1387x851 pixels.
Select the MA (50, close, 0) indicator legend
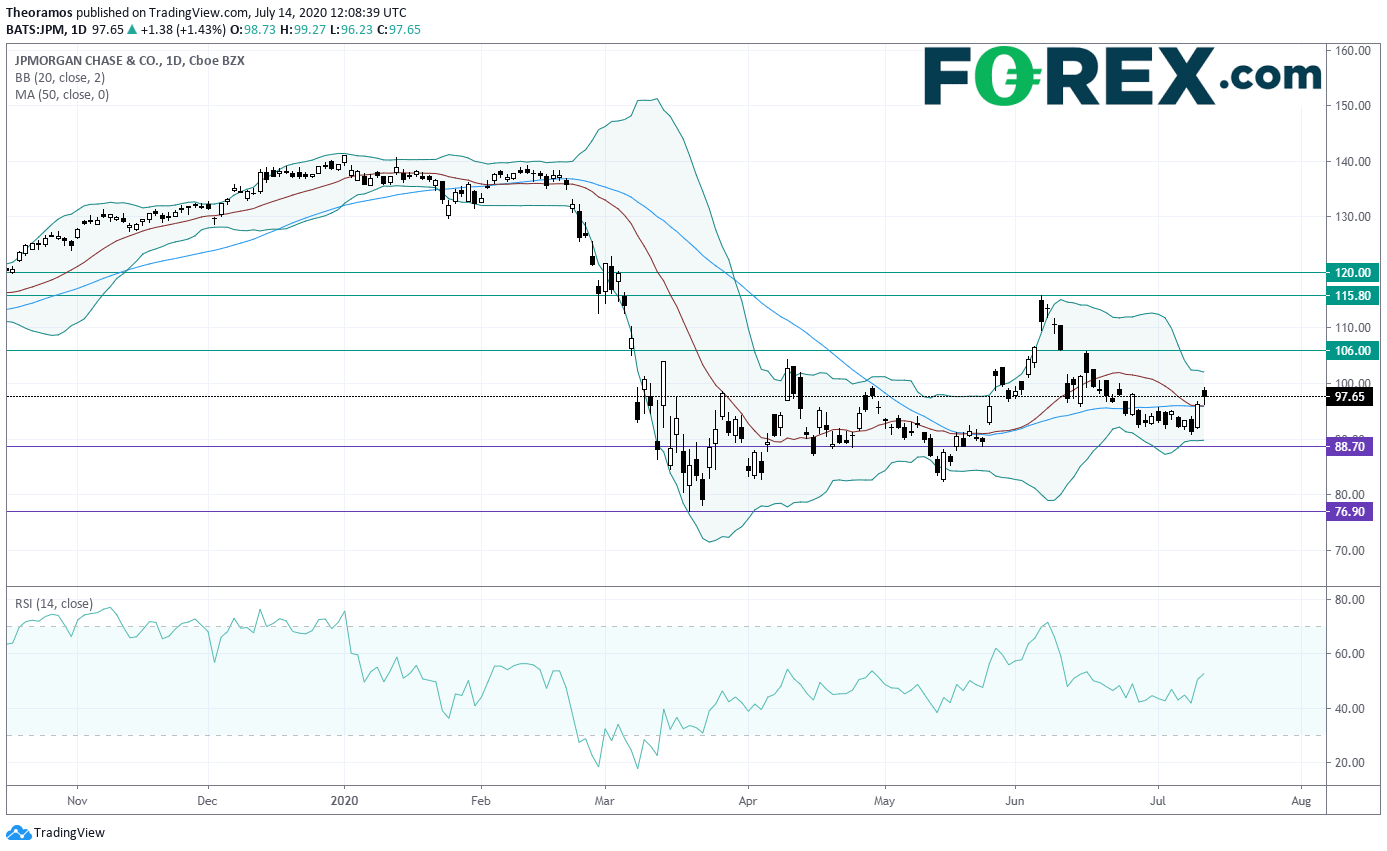(61, 95)
